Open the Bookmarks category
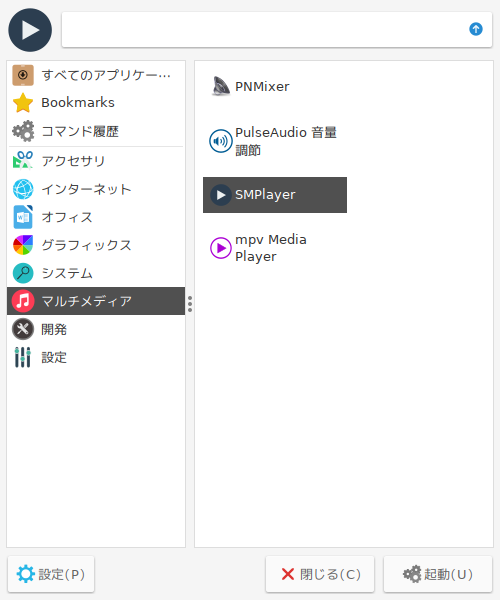This screenshot has height=600, width=500. (x=96, y=103)
